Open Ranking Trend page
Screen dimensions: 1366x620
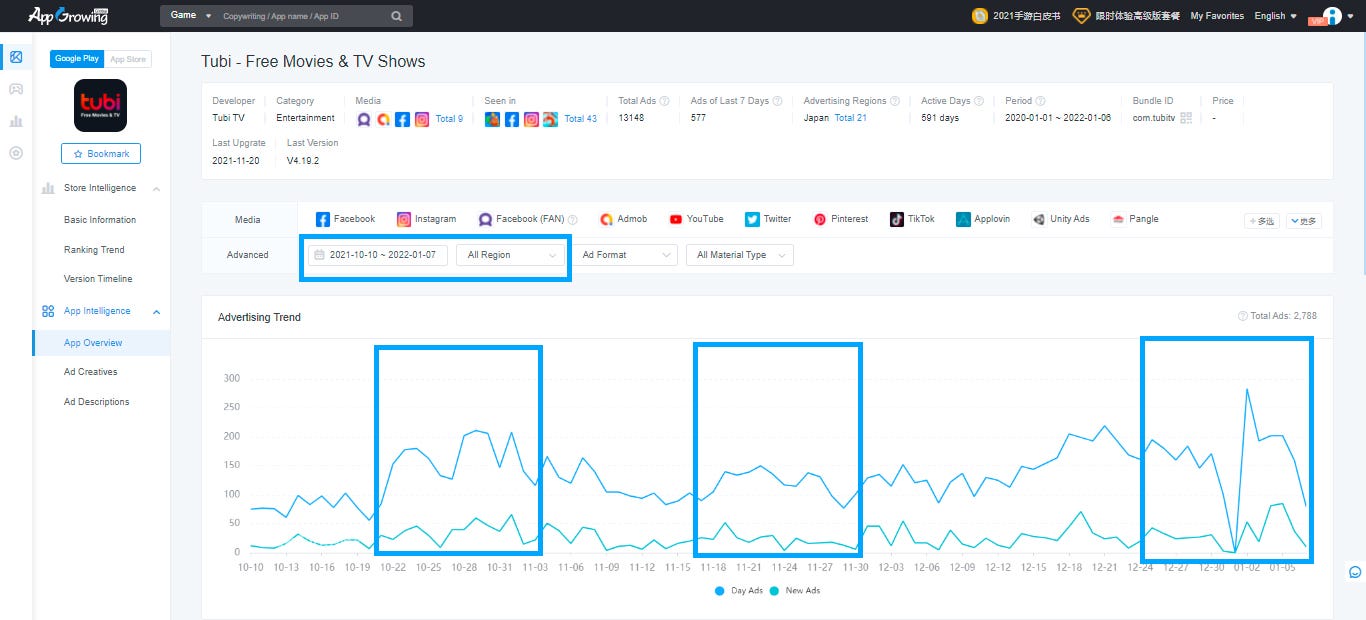point(94,250)
